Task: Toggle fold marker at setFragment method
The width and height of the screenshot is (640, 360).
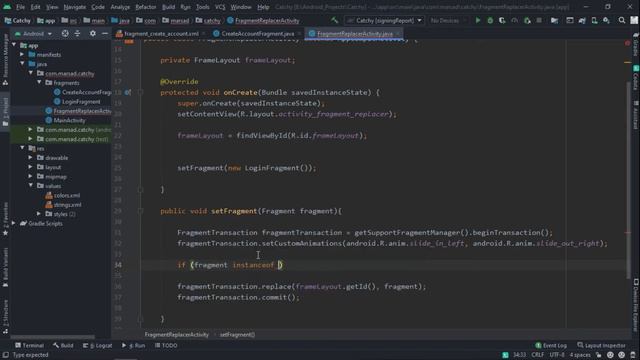Action: (x=140, y=211)
